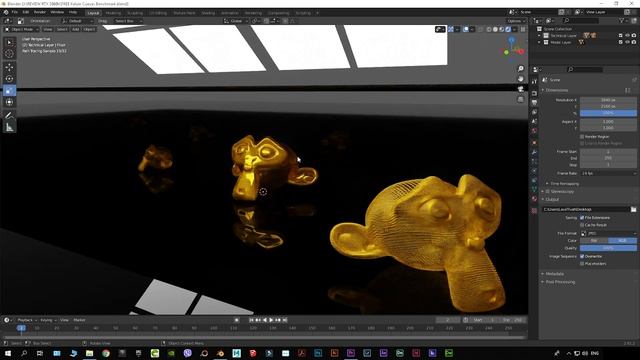Open the Modifiers wrench tab
The width and height of the screenshot is (640, 360).
534,152
